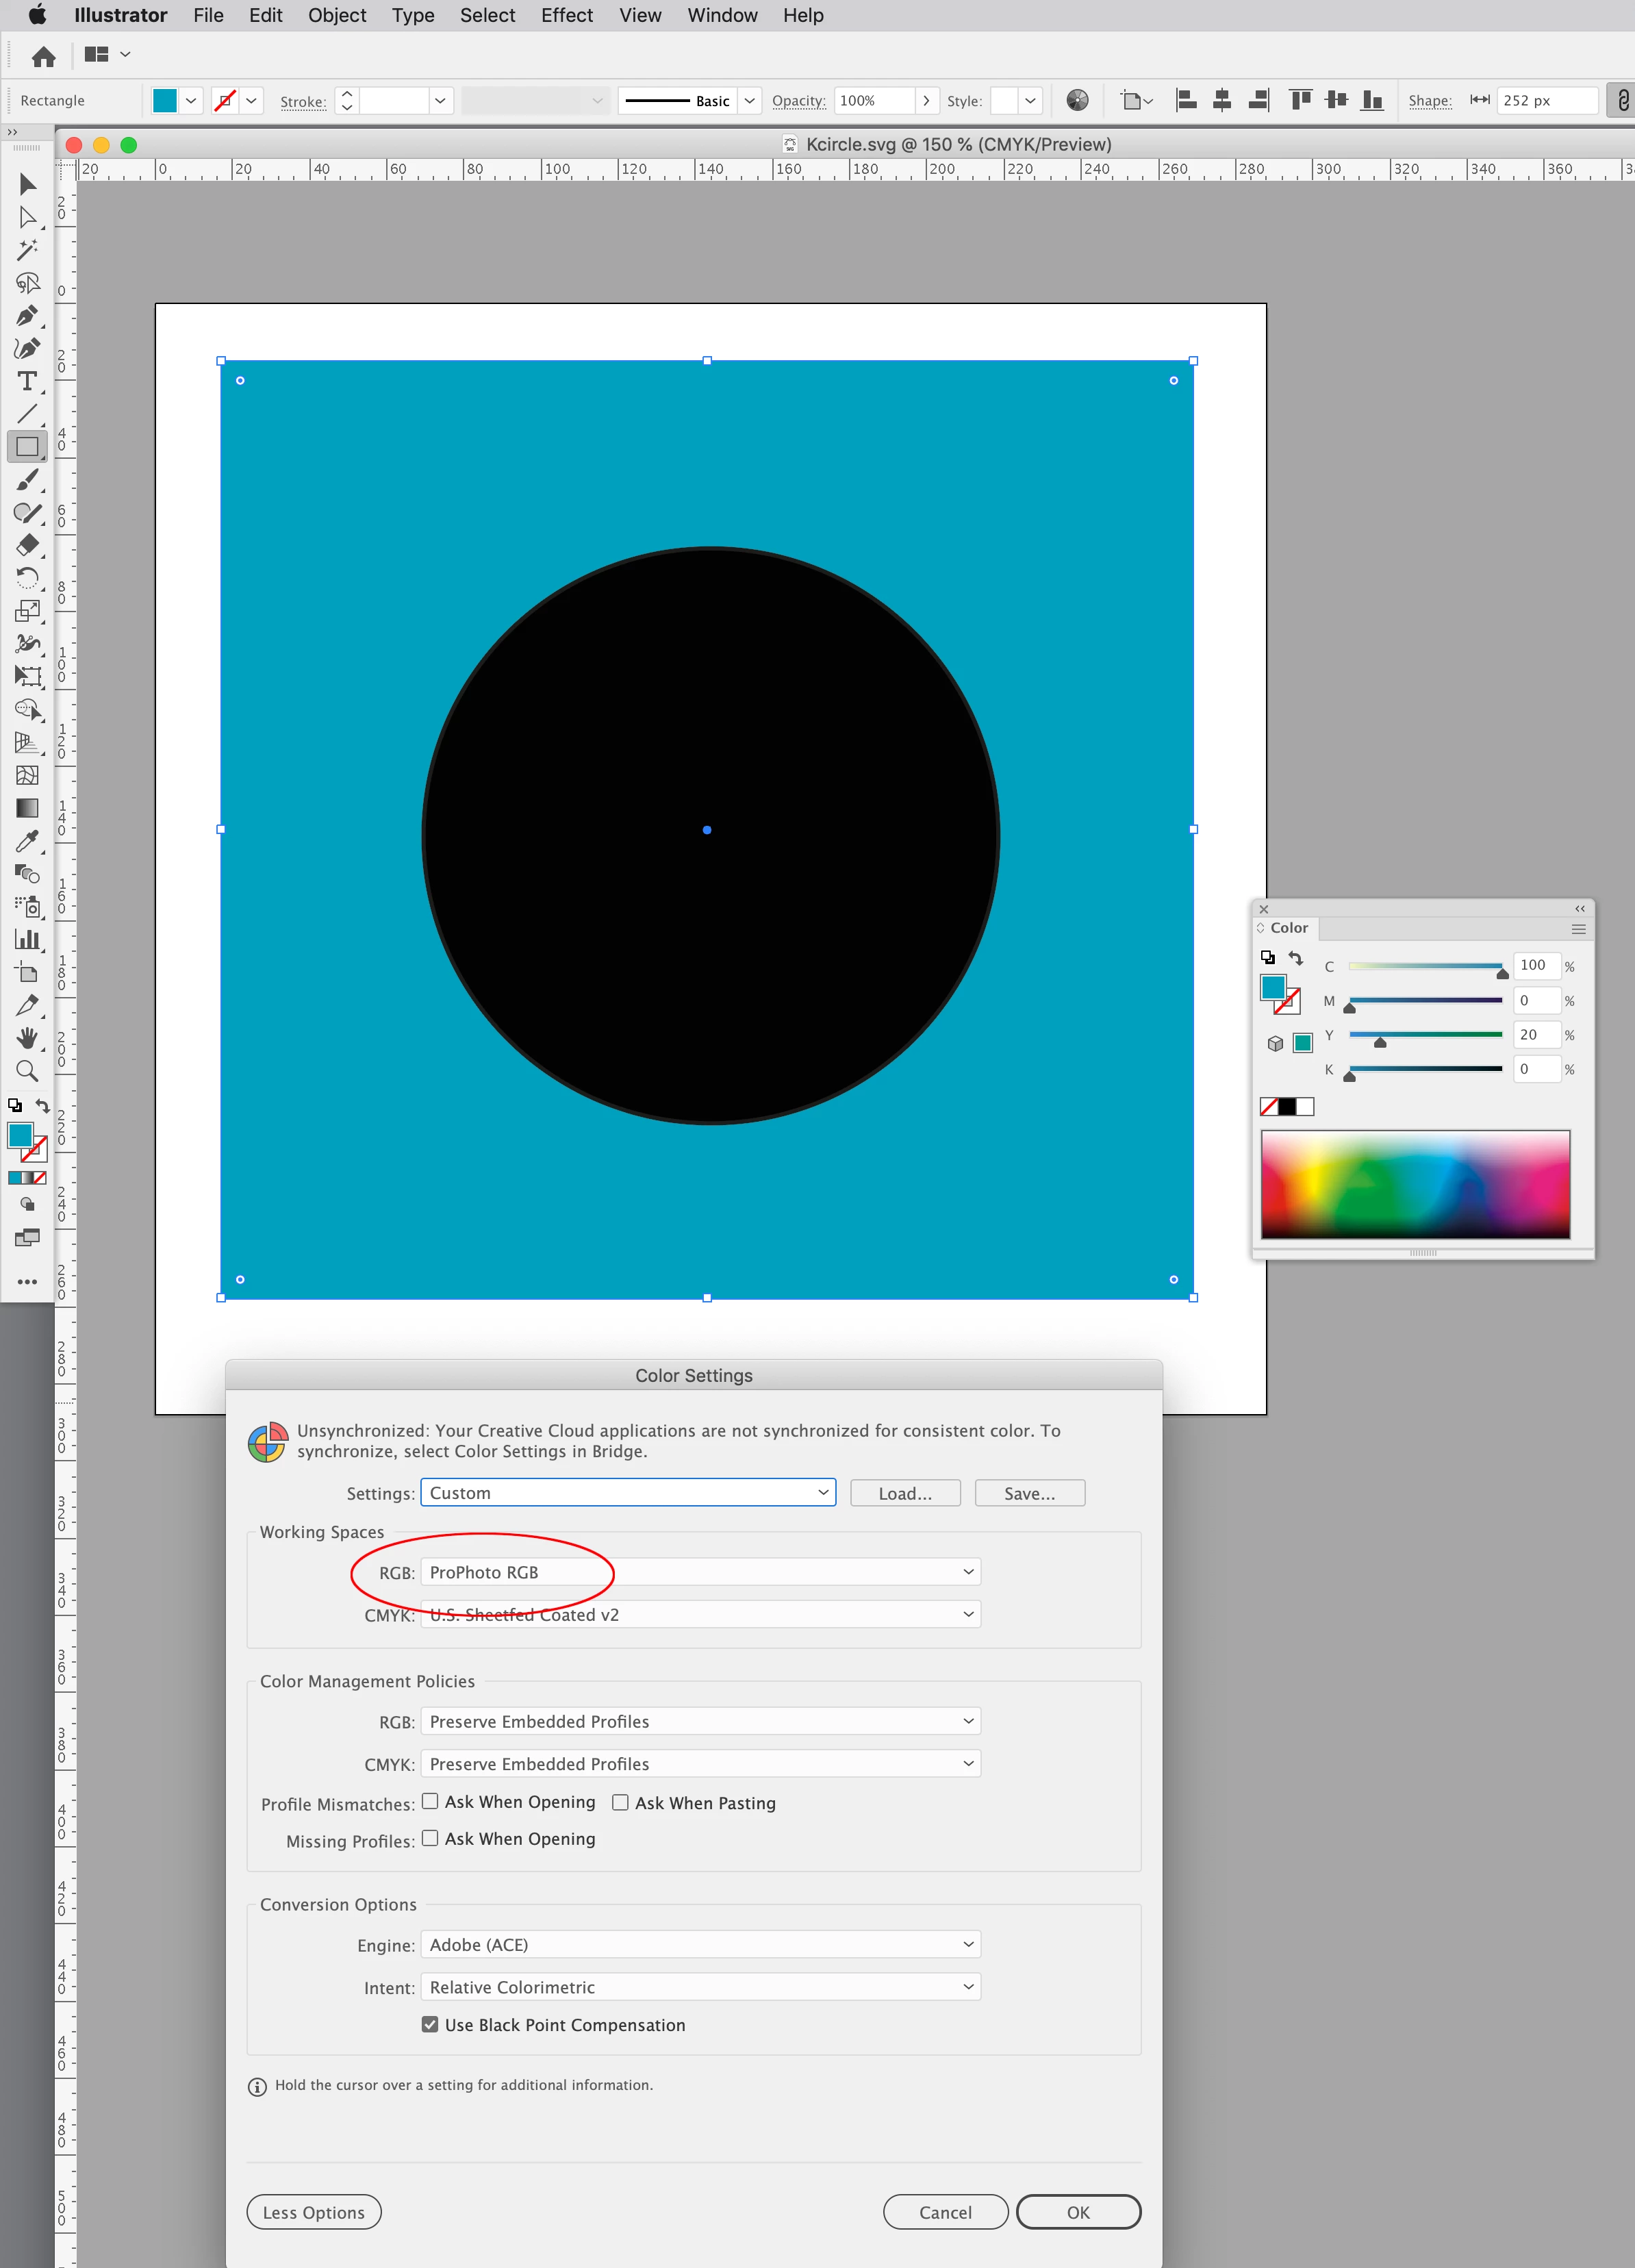The width and height of the screenshot is (1635, 2268).
Task: Open the Effect menu
Action: [566, 15]
